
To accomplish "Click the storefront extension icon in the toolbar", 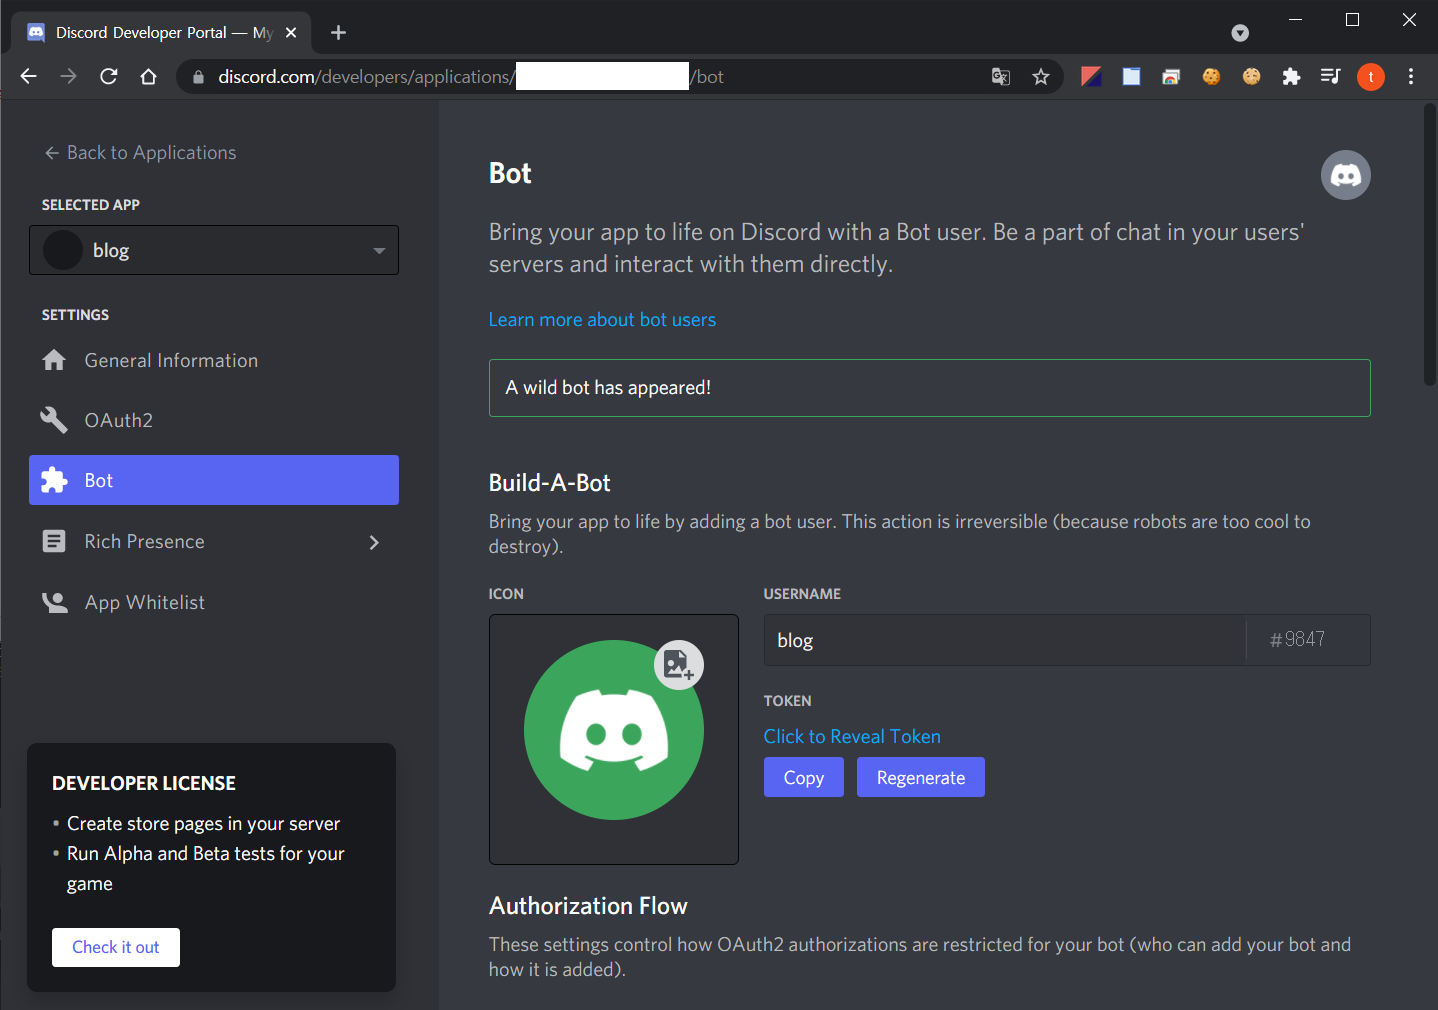I will tap(1171, 77).
